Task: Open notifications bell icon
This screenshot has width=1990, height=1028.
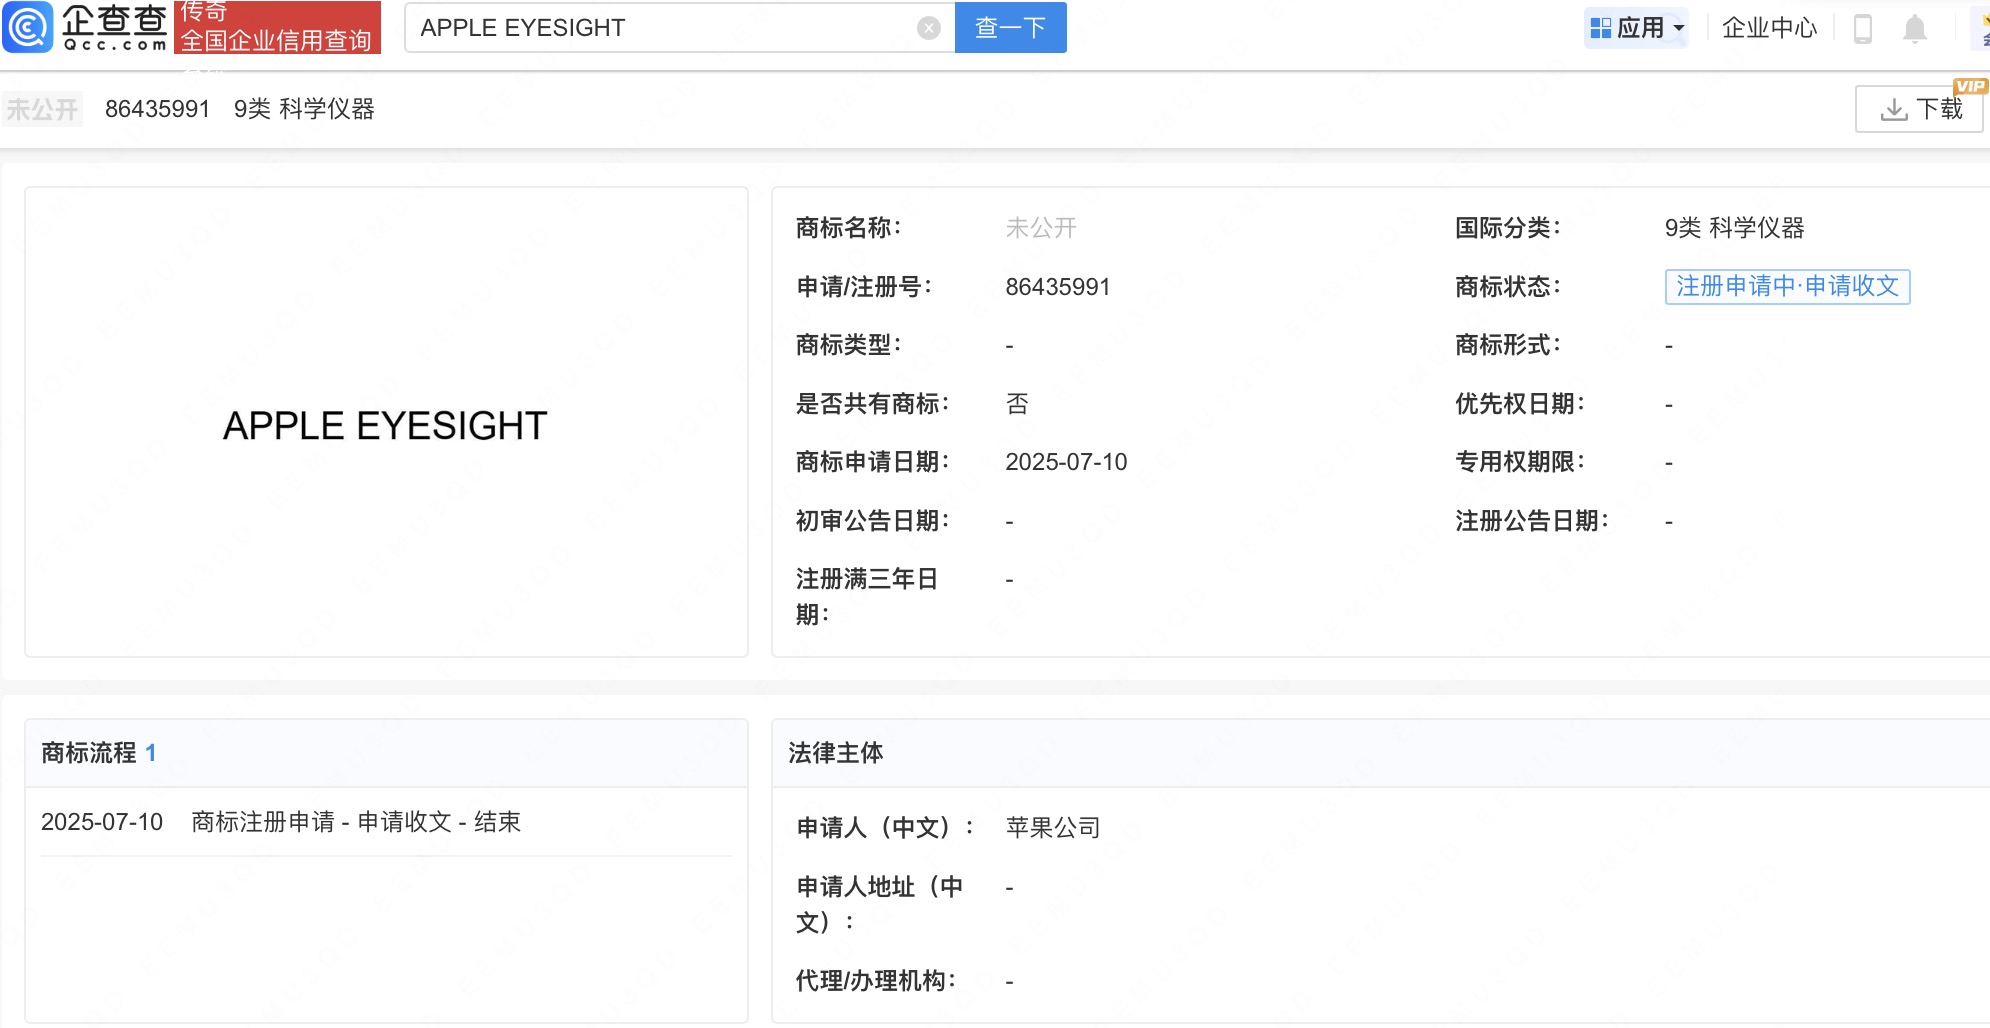Action: [x=1914, y=28]
